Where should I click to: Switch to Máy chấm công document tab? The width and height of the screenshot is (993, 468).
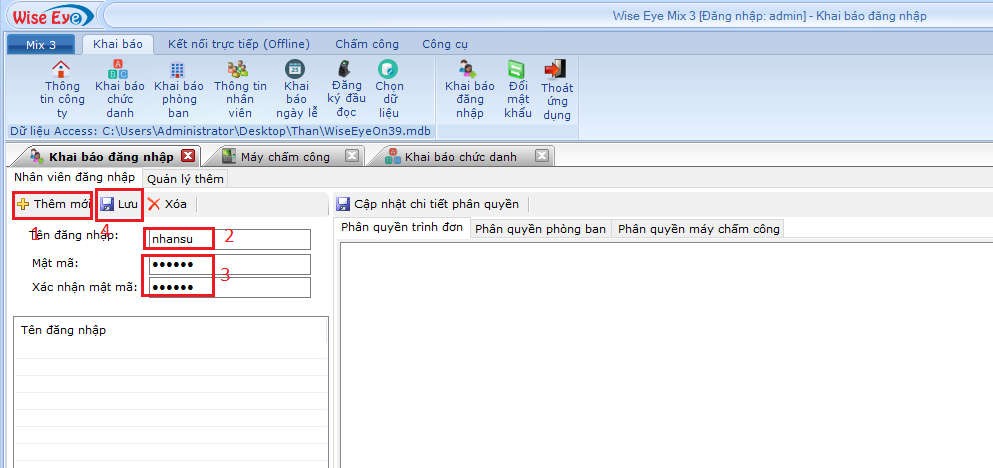point(284,157)
